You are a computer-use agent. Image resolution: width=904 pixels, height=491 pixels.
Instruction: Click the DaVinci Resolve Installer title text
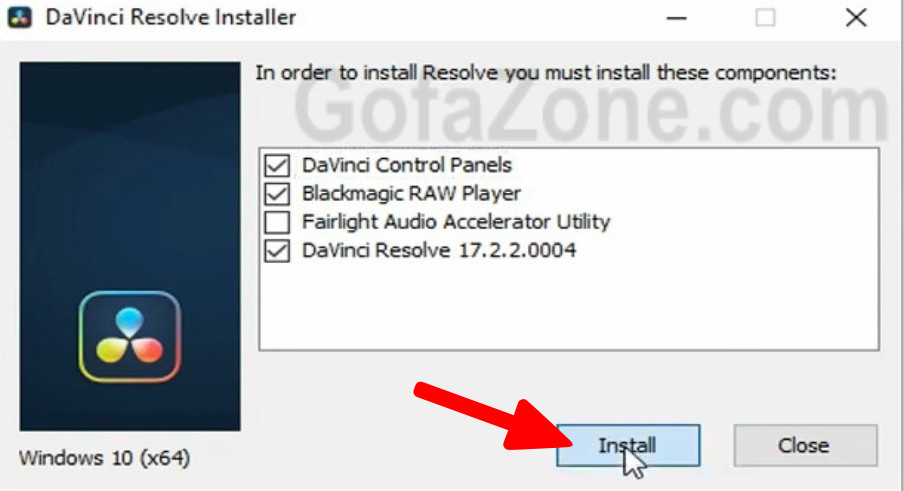pyautogui.click(x=171, y=17)
